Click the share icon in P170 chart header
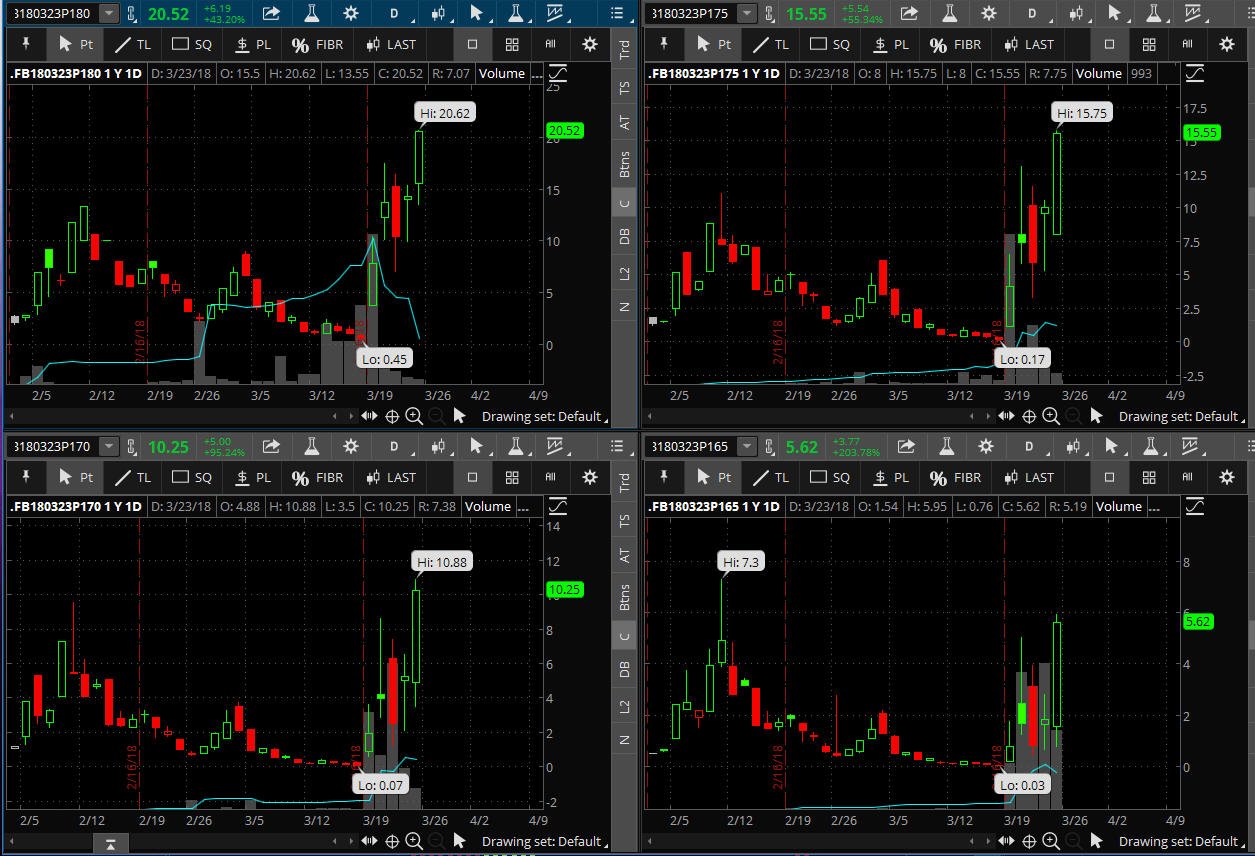1255x856 pixels. pos(271,446)
